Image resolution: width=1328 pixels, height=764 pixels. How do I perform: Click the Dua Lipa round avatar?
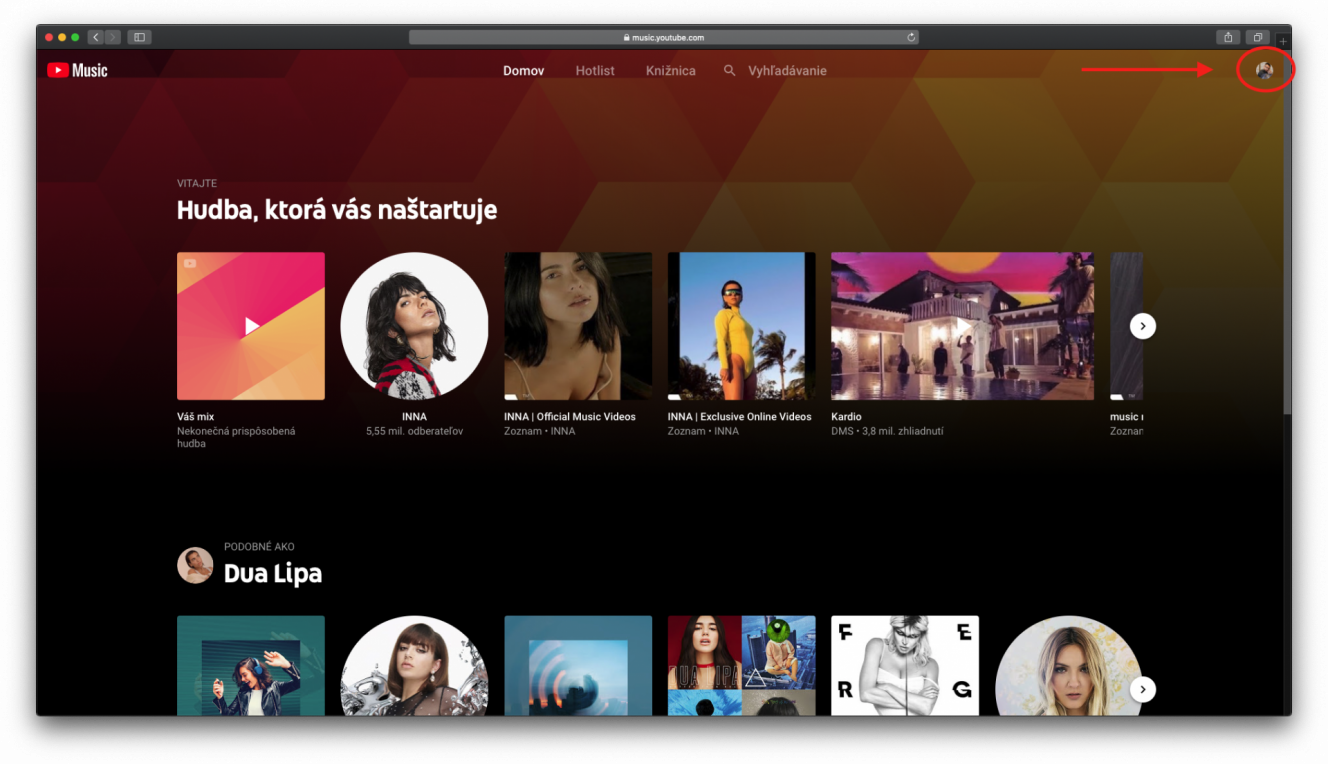pos(195,565)
